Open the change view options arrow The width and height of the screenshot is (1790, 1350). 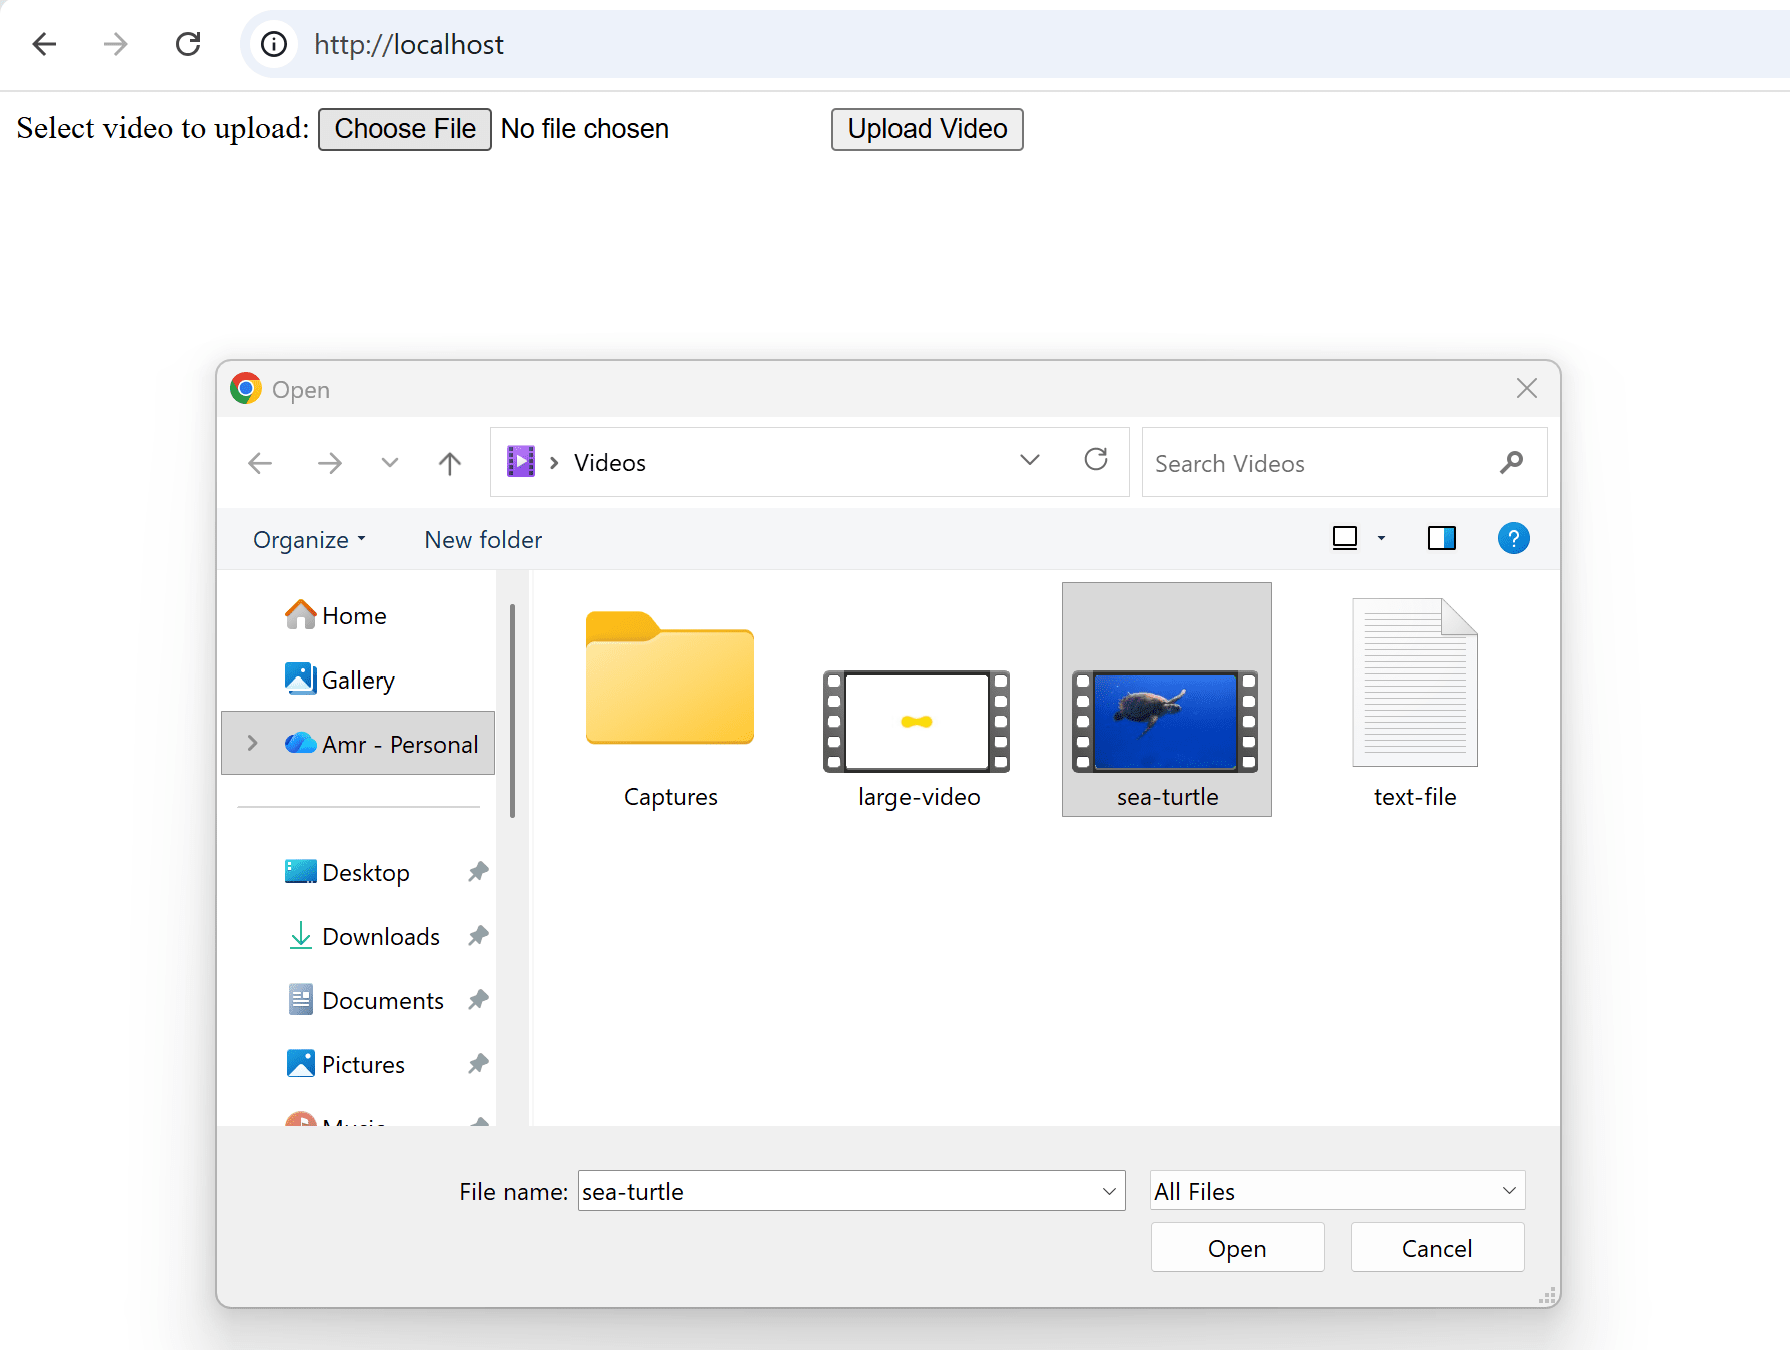[x=1381, y=539]
